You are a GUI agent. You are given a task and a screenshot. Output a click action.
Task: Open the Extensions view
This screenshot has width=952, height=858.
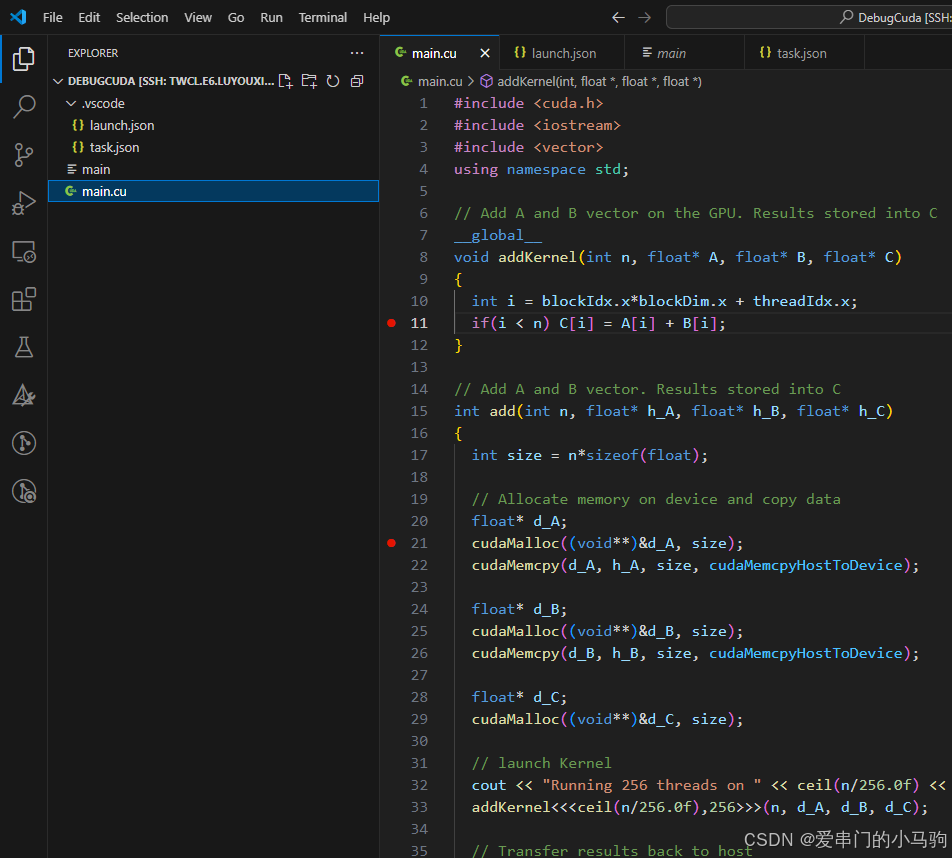tap(24, 299)
